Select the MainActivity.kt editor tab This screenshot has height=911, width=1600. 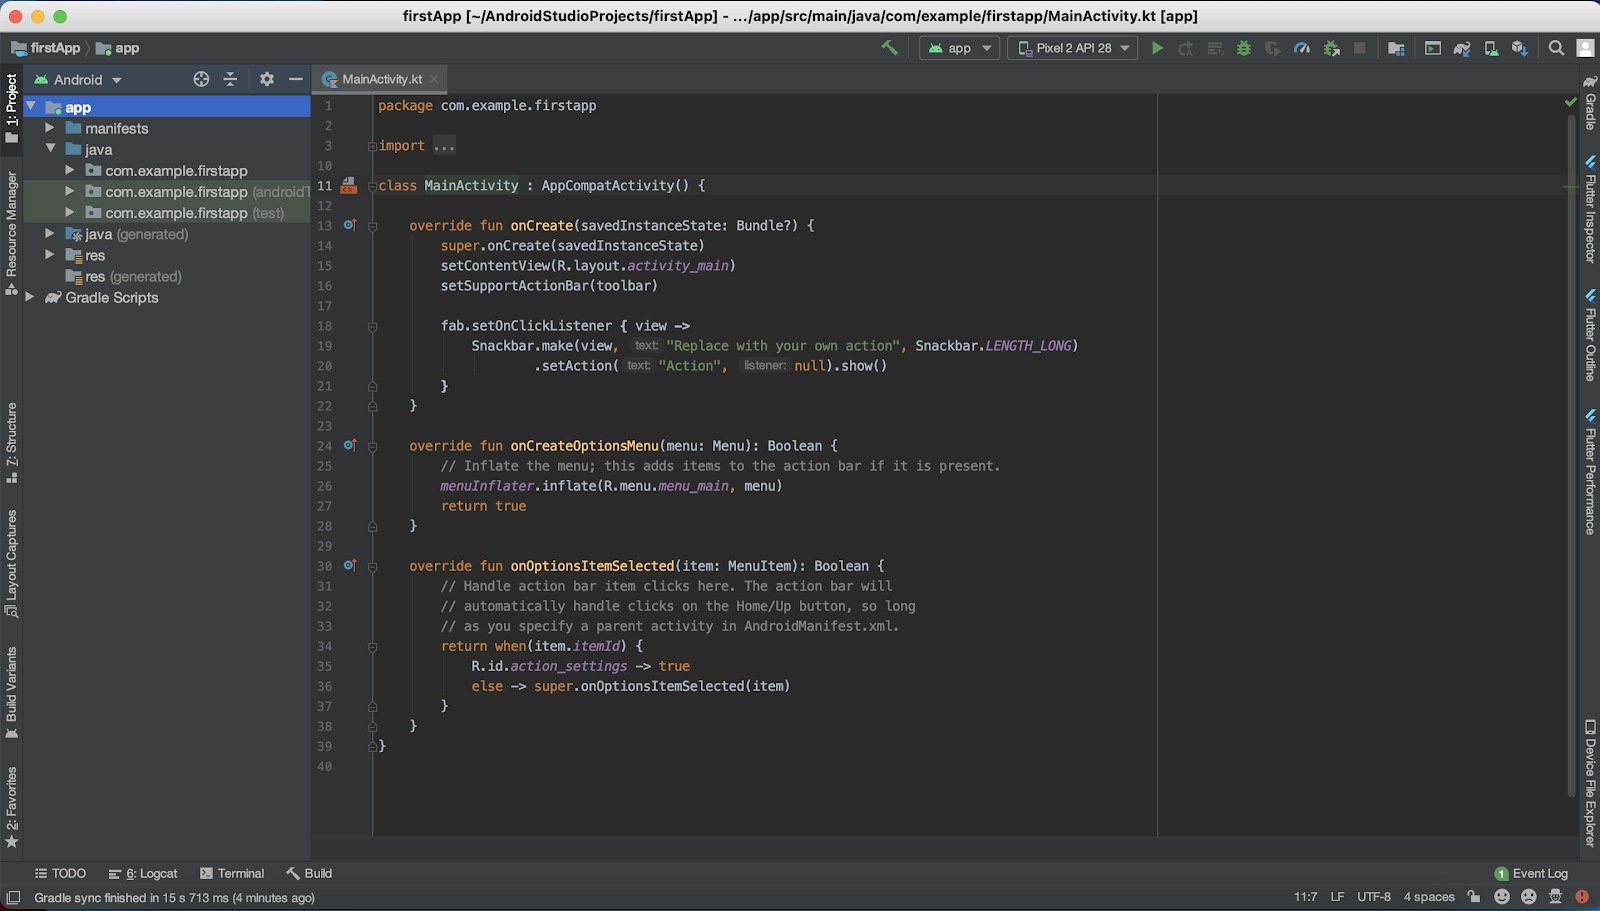coord(381,79)
